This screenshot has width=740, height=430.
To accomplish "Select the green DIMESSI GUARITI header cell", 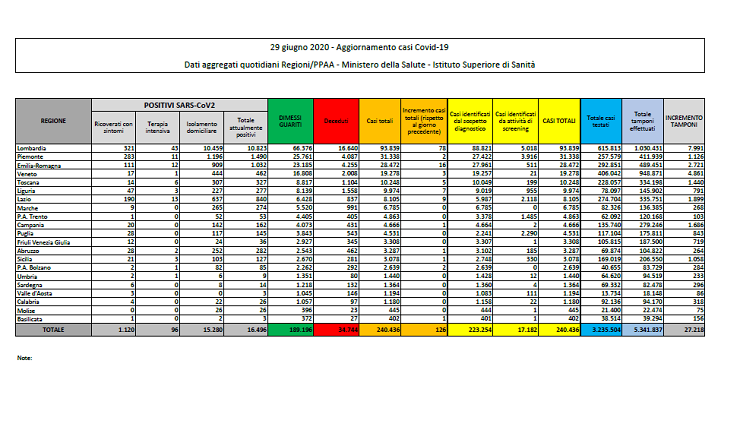I will [x=290, y=119].
